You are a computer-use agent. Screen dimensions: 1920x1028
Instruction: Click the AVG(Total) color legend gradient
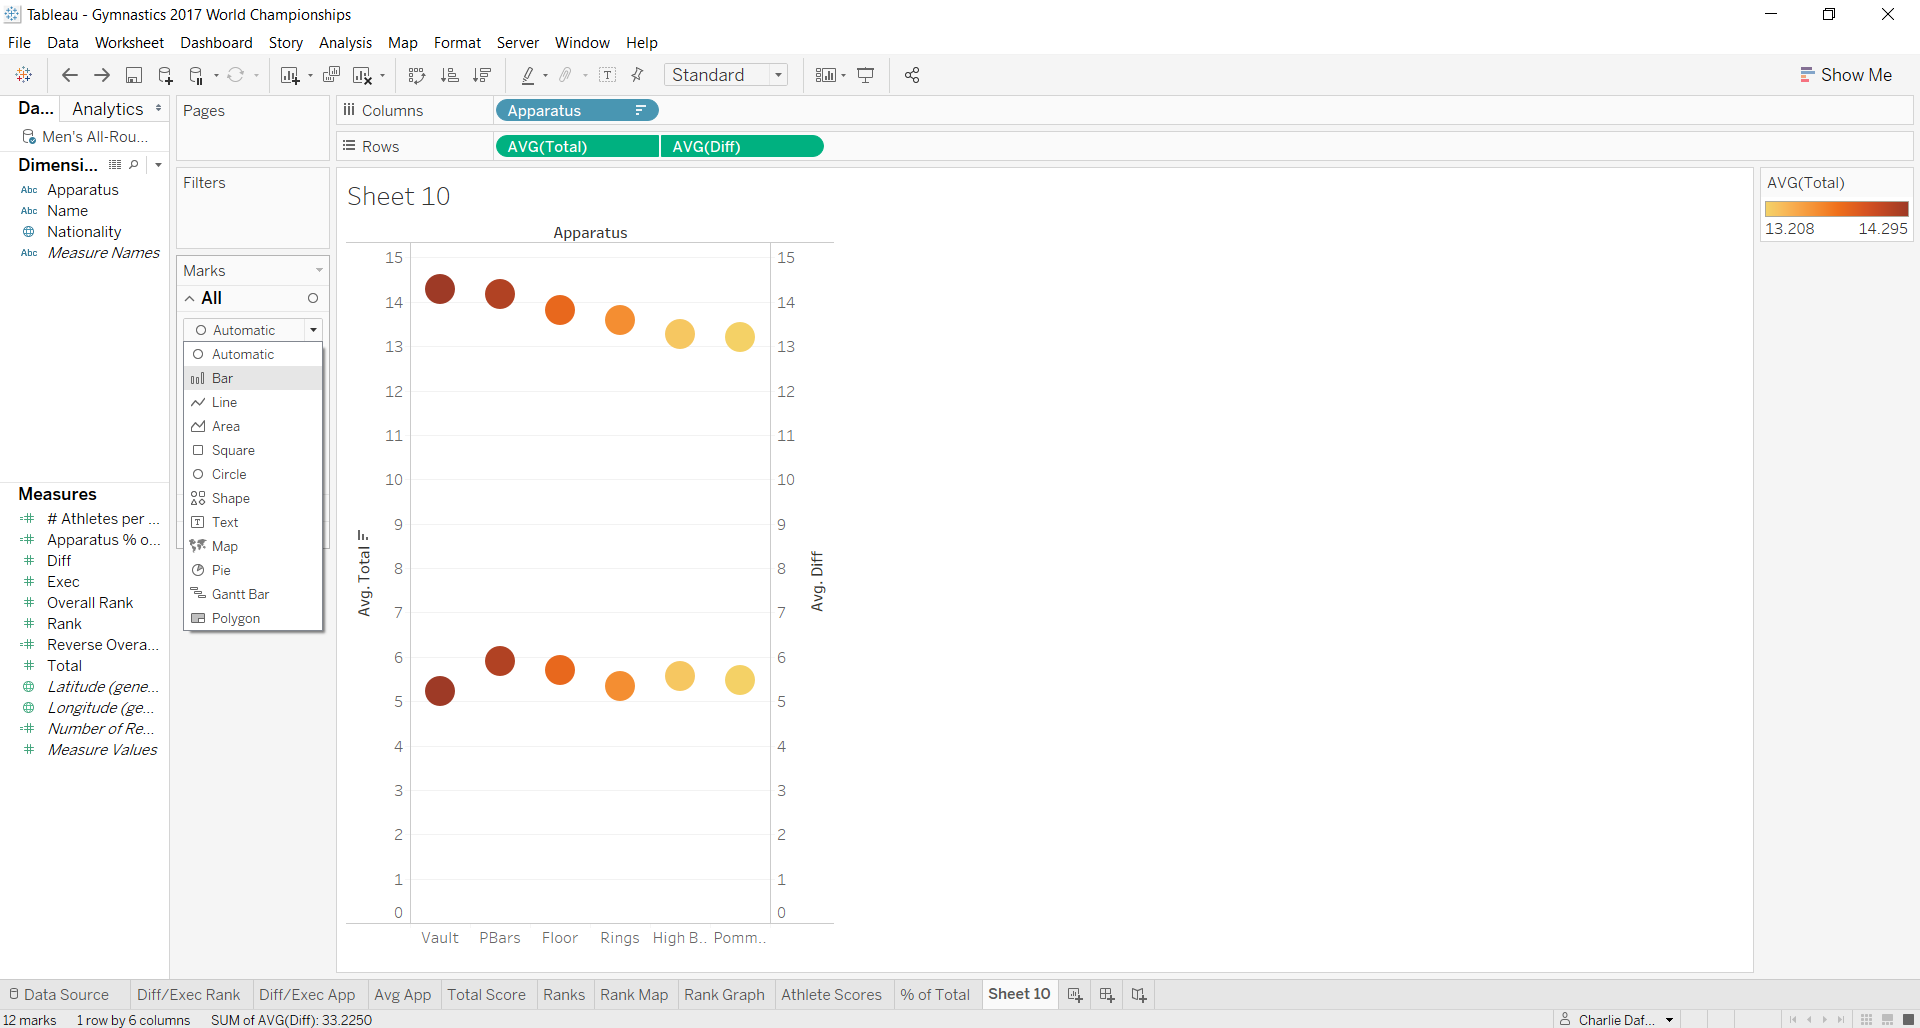click(x=1837, y=208)
